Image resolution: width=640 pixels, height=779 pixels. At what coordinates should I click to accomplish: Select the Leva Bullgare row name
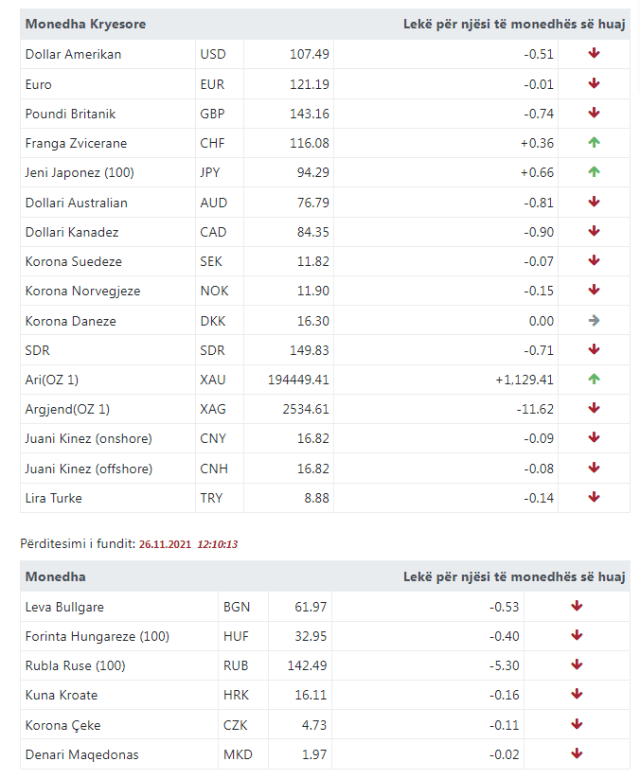[x=64, y=606]
